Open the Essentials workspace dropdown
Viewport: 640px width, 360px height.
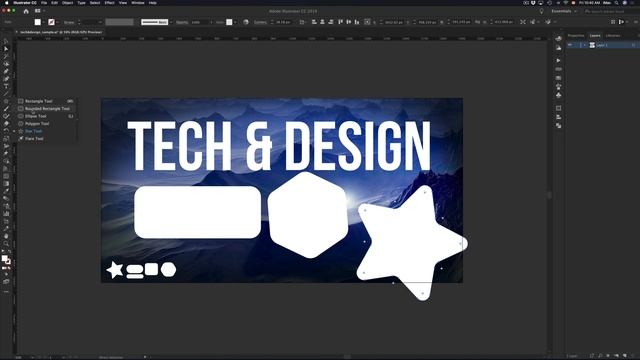point(564,11)
